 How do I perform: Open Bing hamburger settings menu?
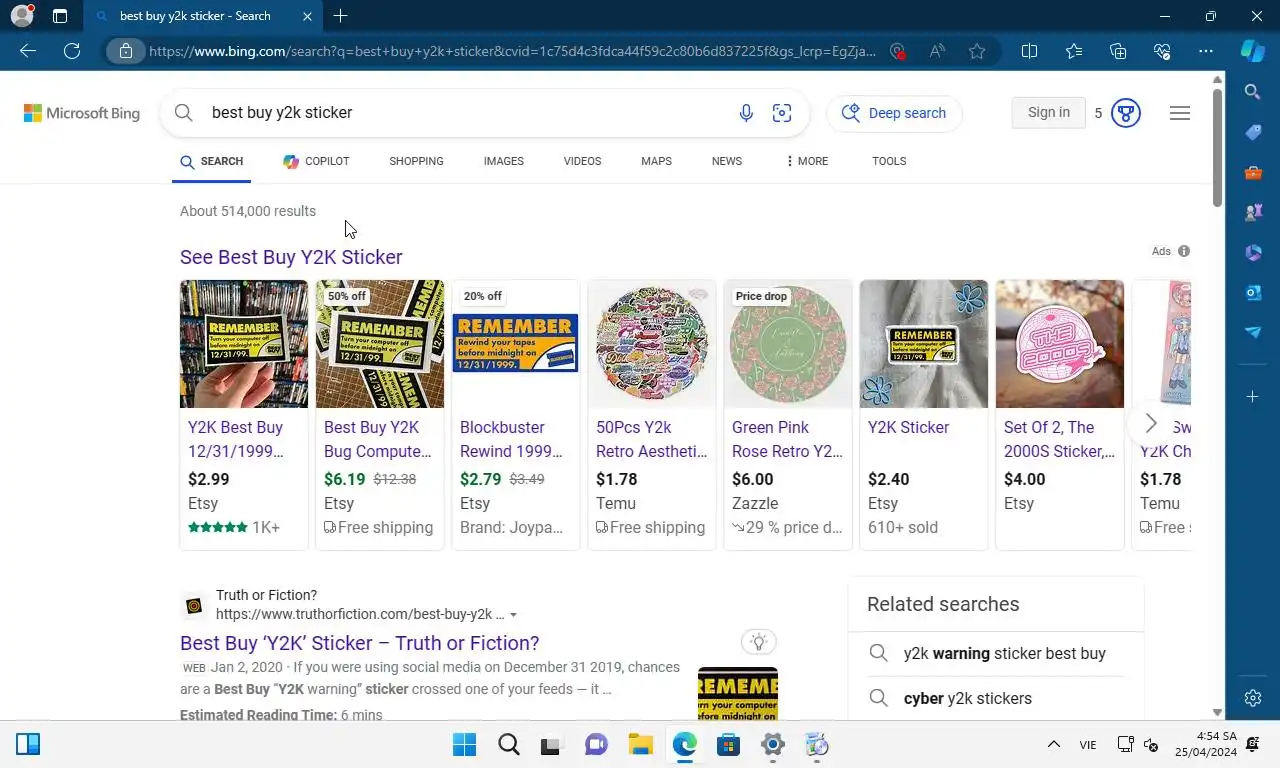(x=1180, y=113)
